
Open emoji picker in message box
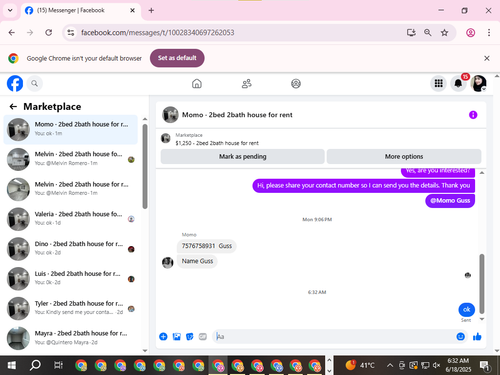[460, 337]
